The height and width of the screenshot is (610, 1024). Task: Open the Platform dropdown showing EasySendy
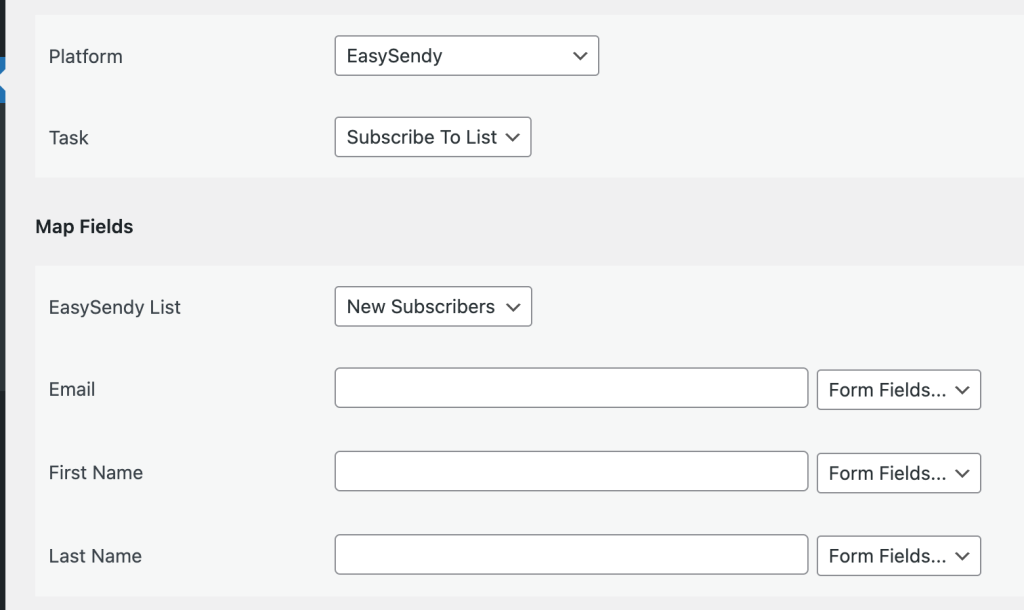click(466, 56)
